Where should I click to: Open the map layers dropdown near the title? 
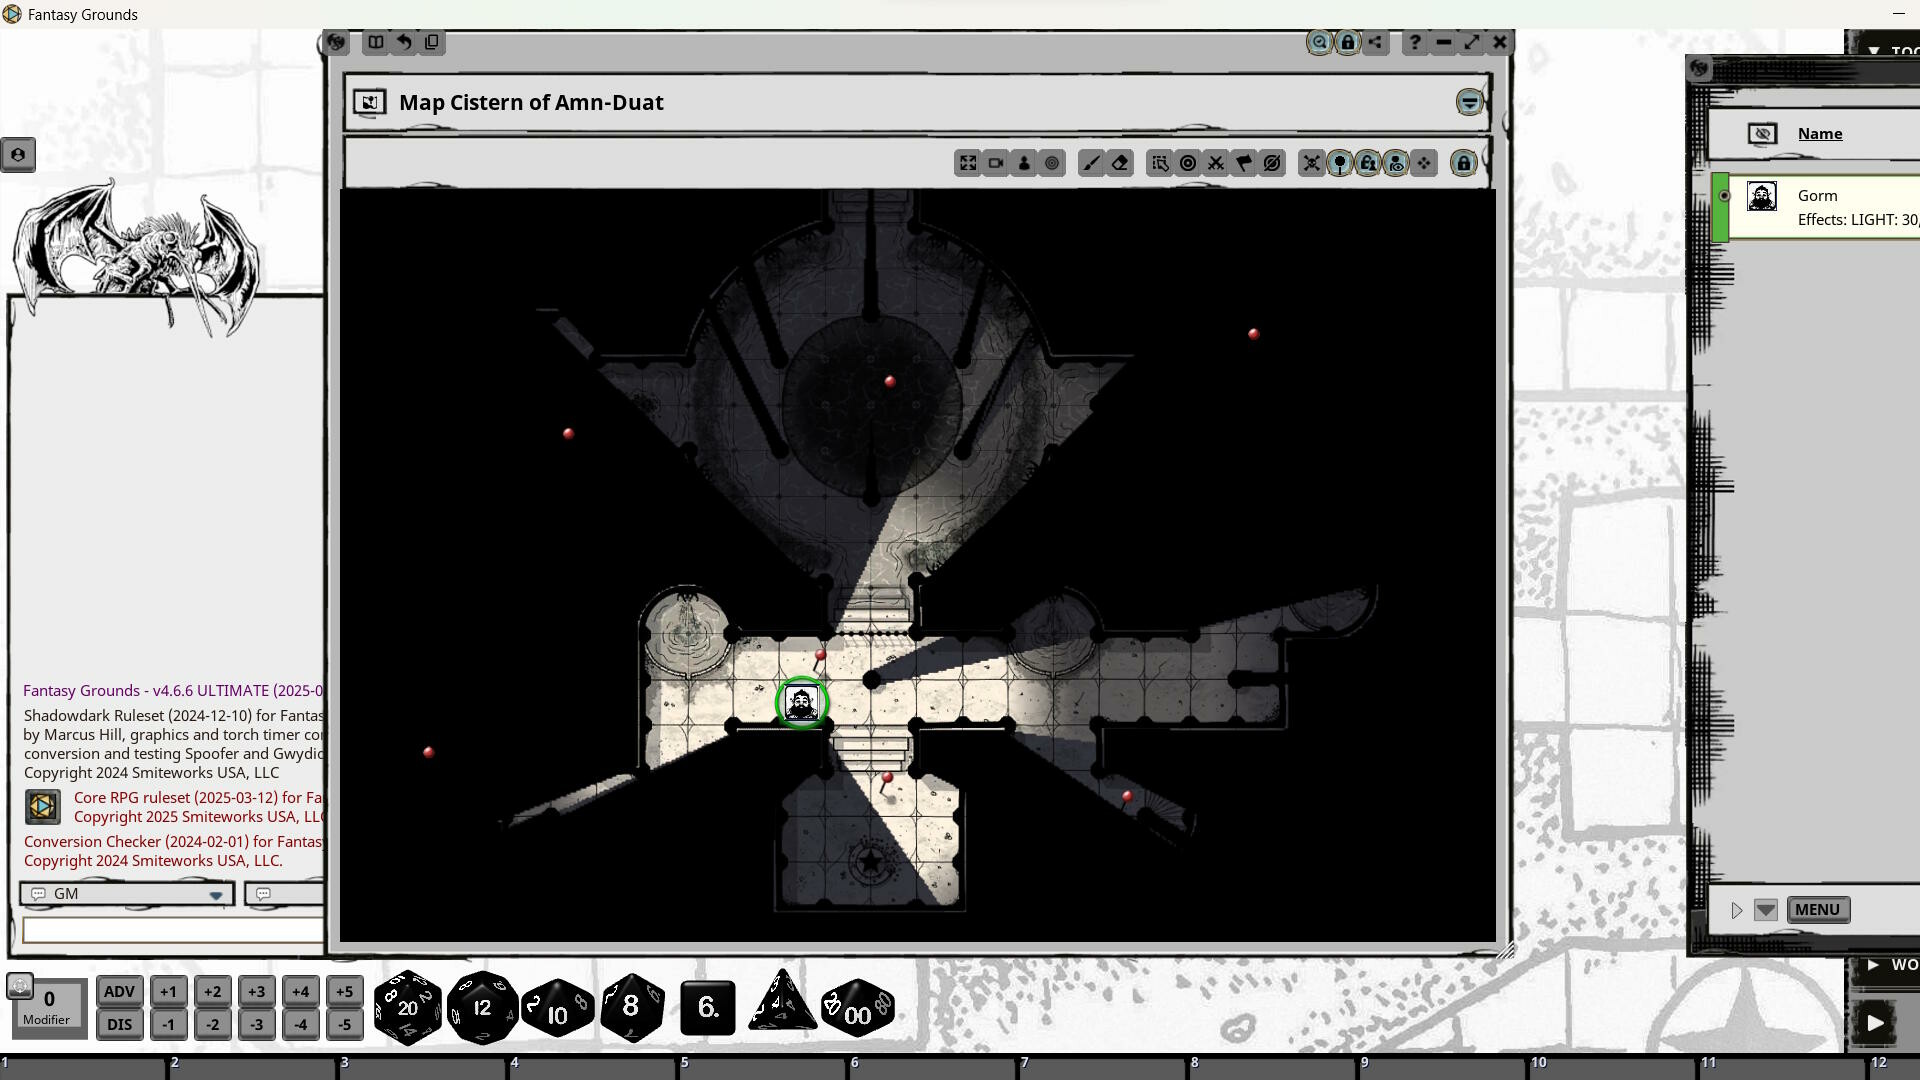tap(1469, 101)
